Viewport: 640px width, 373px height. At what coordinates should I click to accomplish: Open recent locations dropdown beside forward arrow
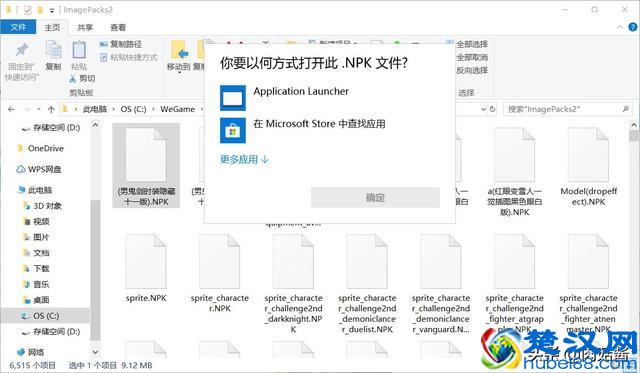pyautogui.click(x=39, y=109)
